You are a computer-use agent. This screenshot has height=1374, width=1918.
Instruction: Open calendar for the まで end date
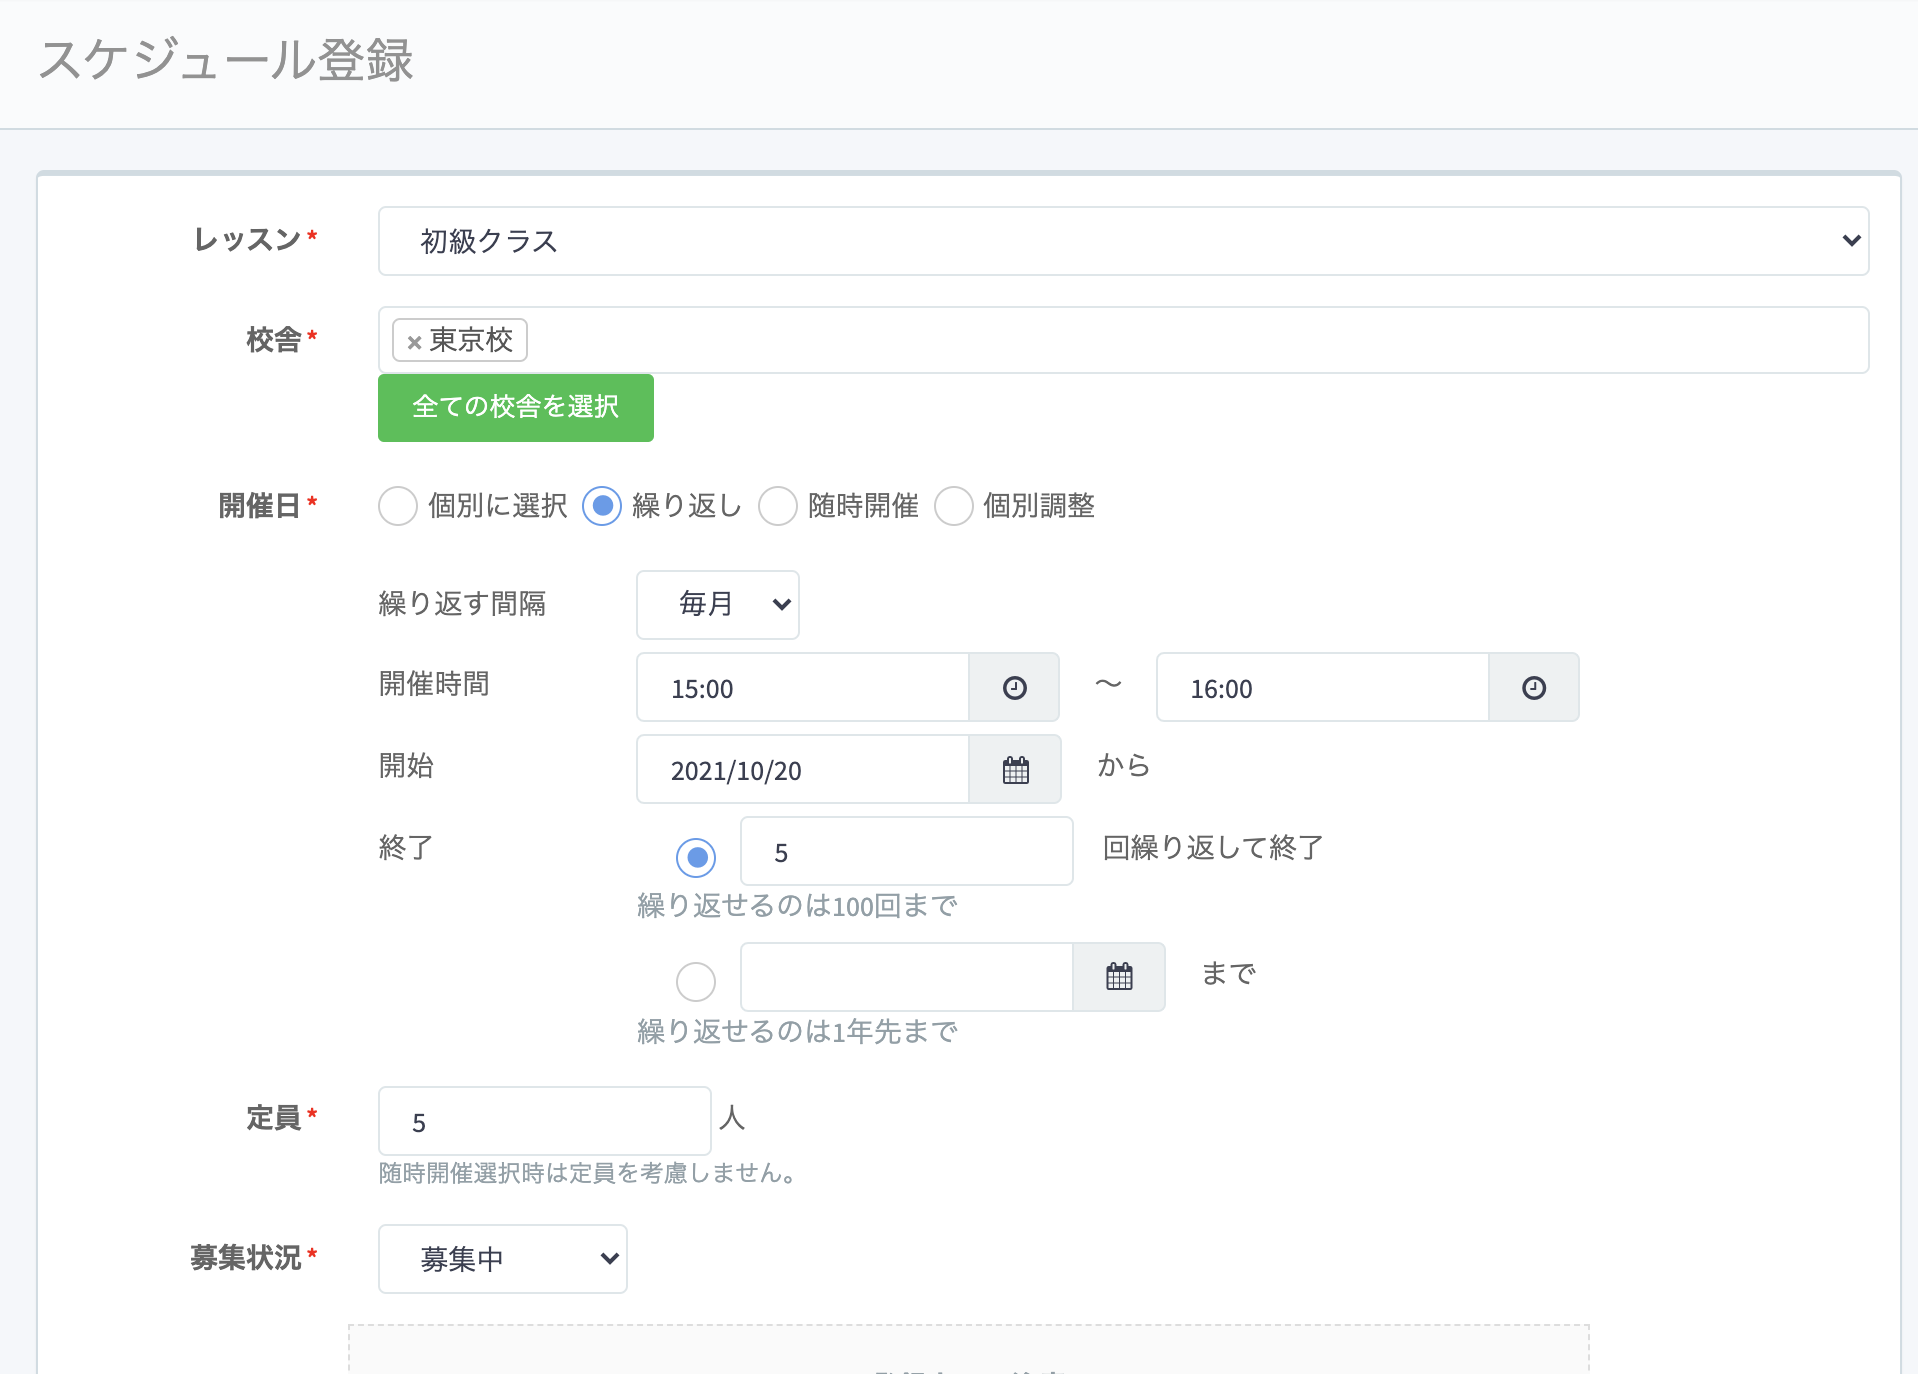1119,977
